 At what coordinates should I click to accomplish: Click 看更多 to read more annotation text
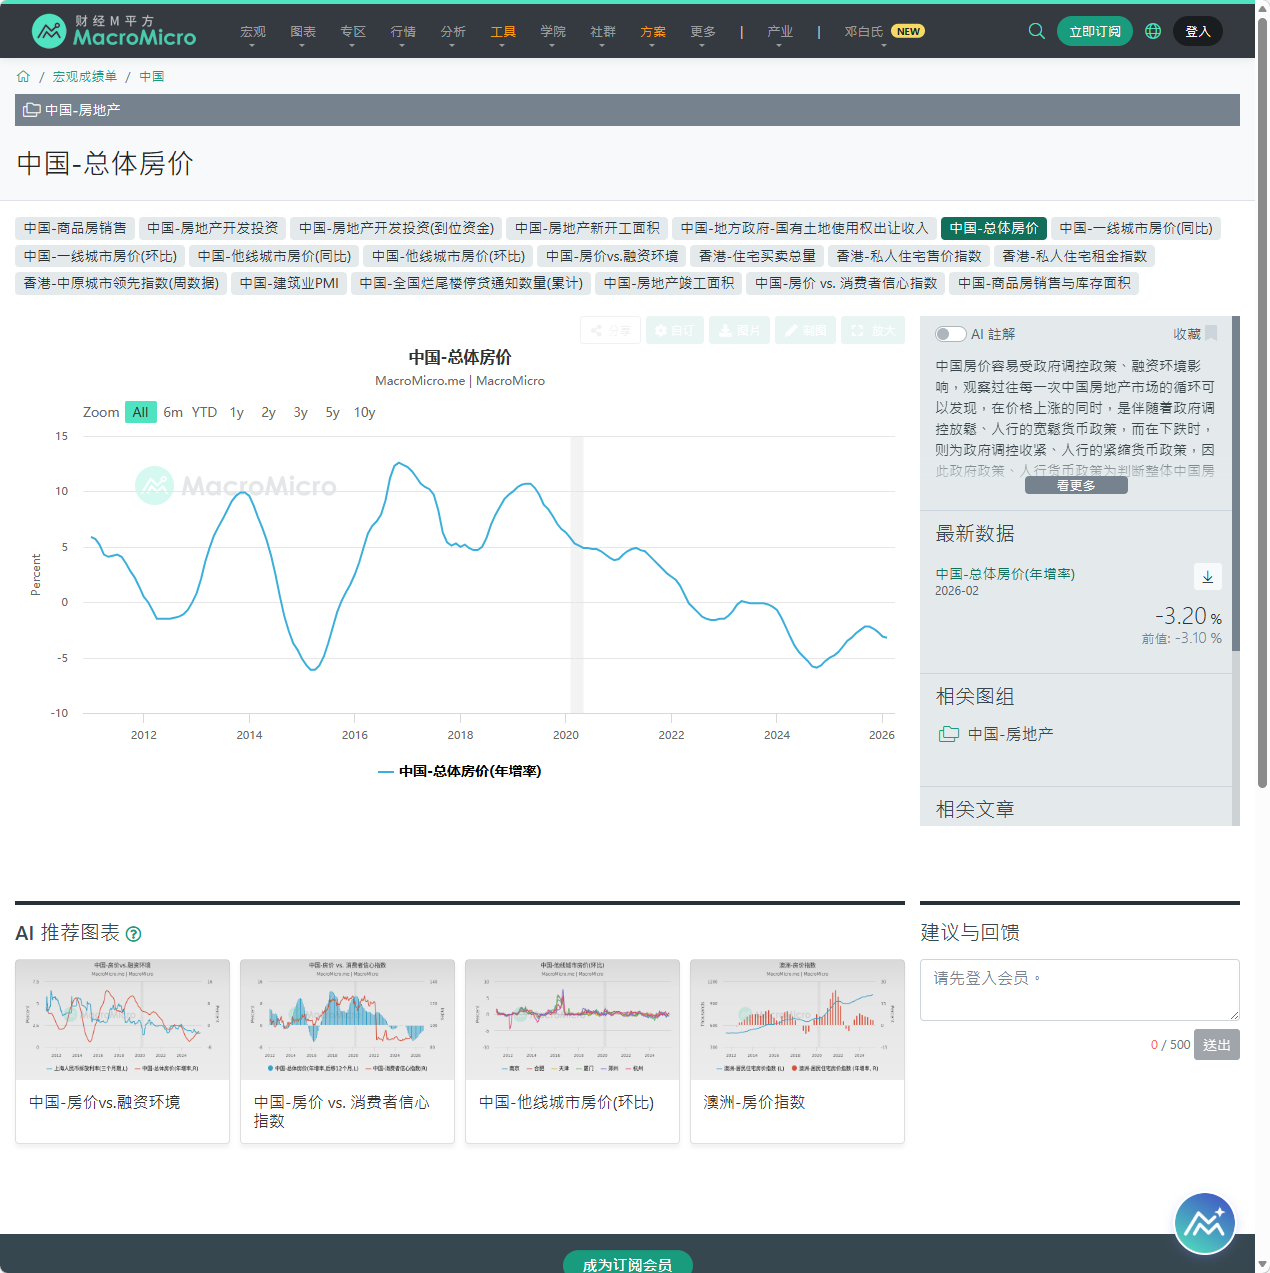tap(1075, 484)
